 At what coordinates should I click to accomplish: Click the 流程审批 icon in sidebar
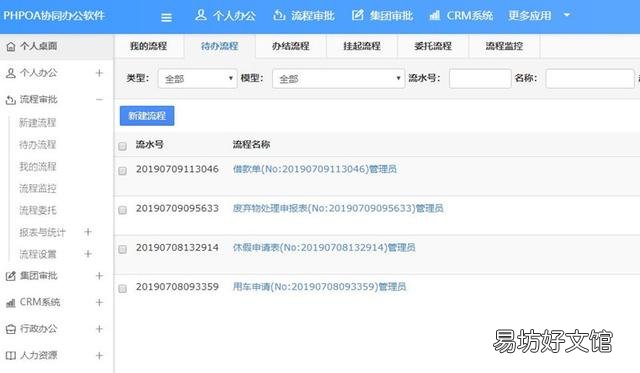tap(11, 100)
